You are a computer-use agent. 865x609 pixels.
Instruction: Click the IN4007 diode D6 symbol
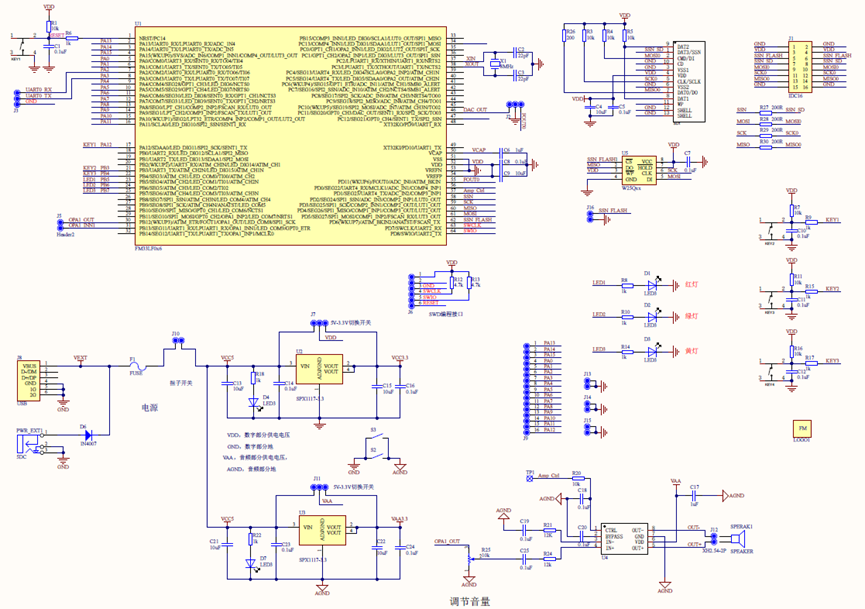pyautogui.click(x=87, y=434)
